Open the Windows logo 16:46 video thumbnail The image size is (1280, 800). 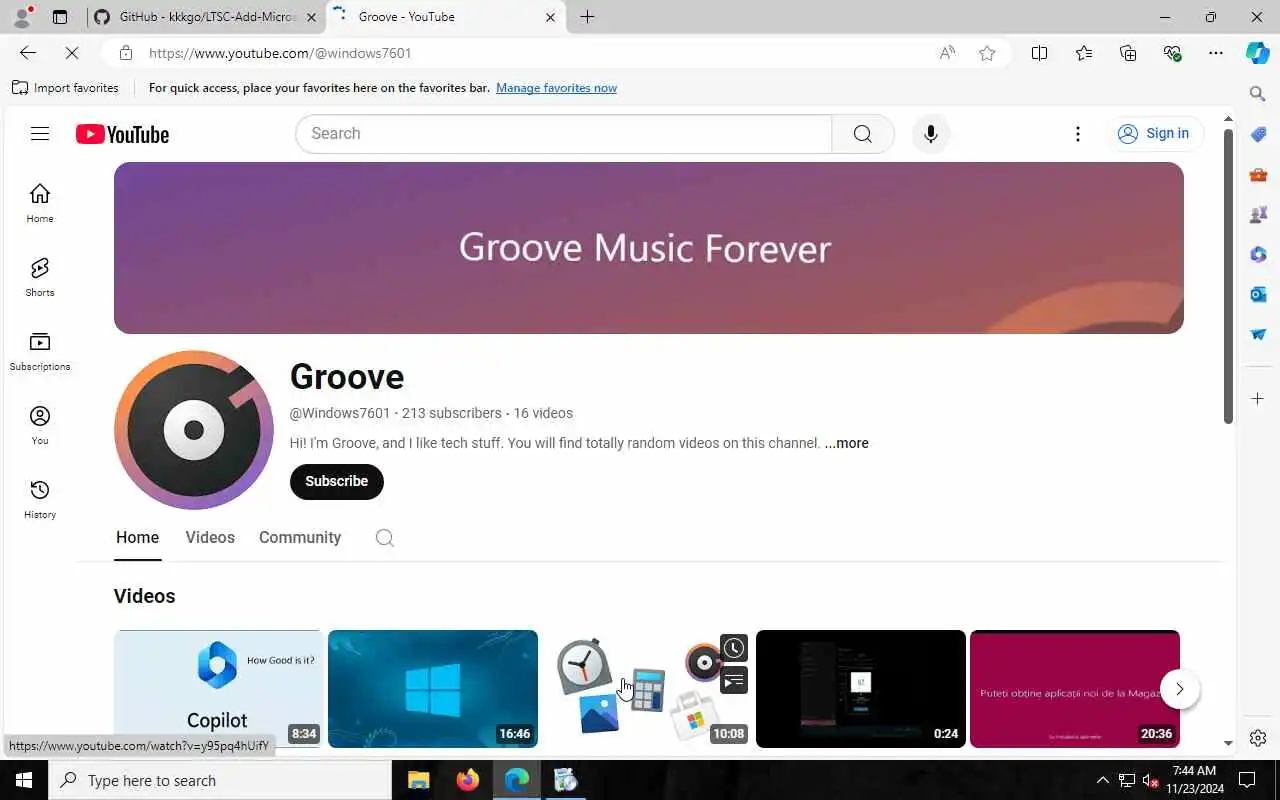pos(433,689)
